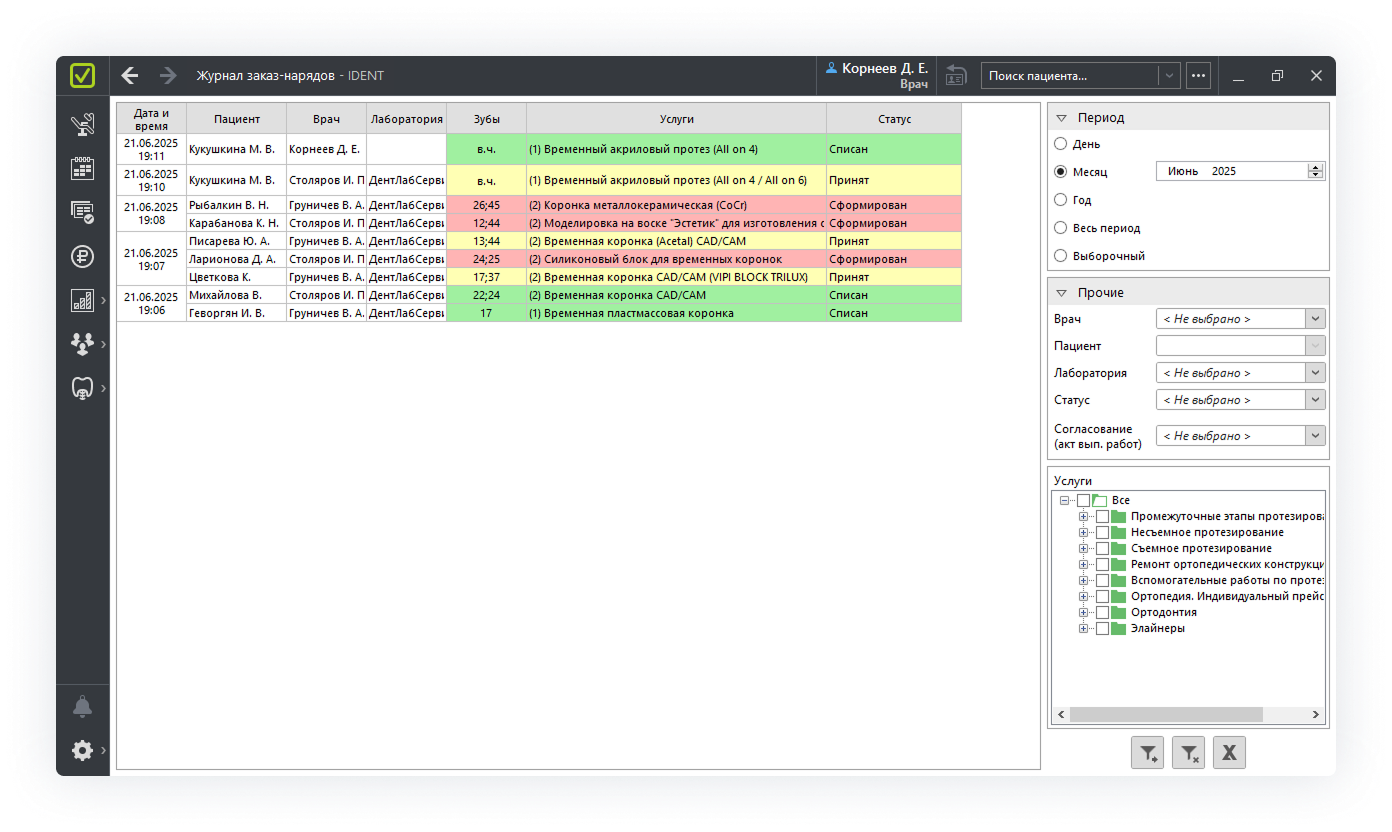This screenshot has width=1392, height=832.
Task: Sort by the Услуги column header
Action: tap(677, 118)
